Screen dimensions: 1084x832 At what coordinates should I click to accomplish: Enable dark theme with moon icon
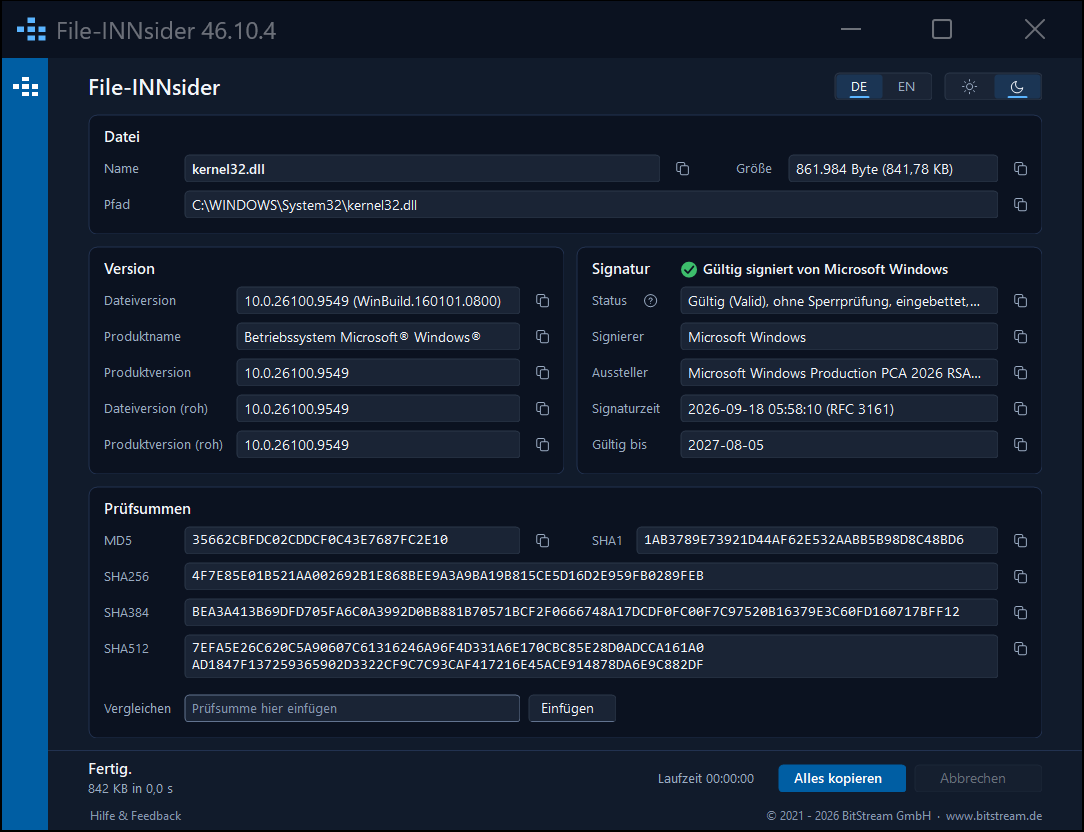[1017, 87]
